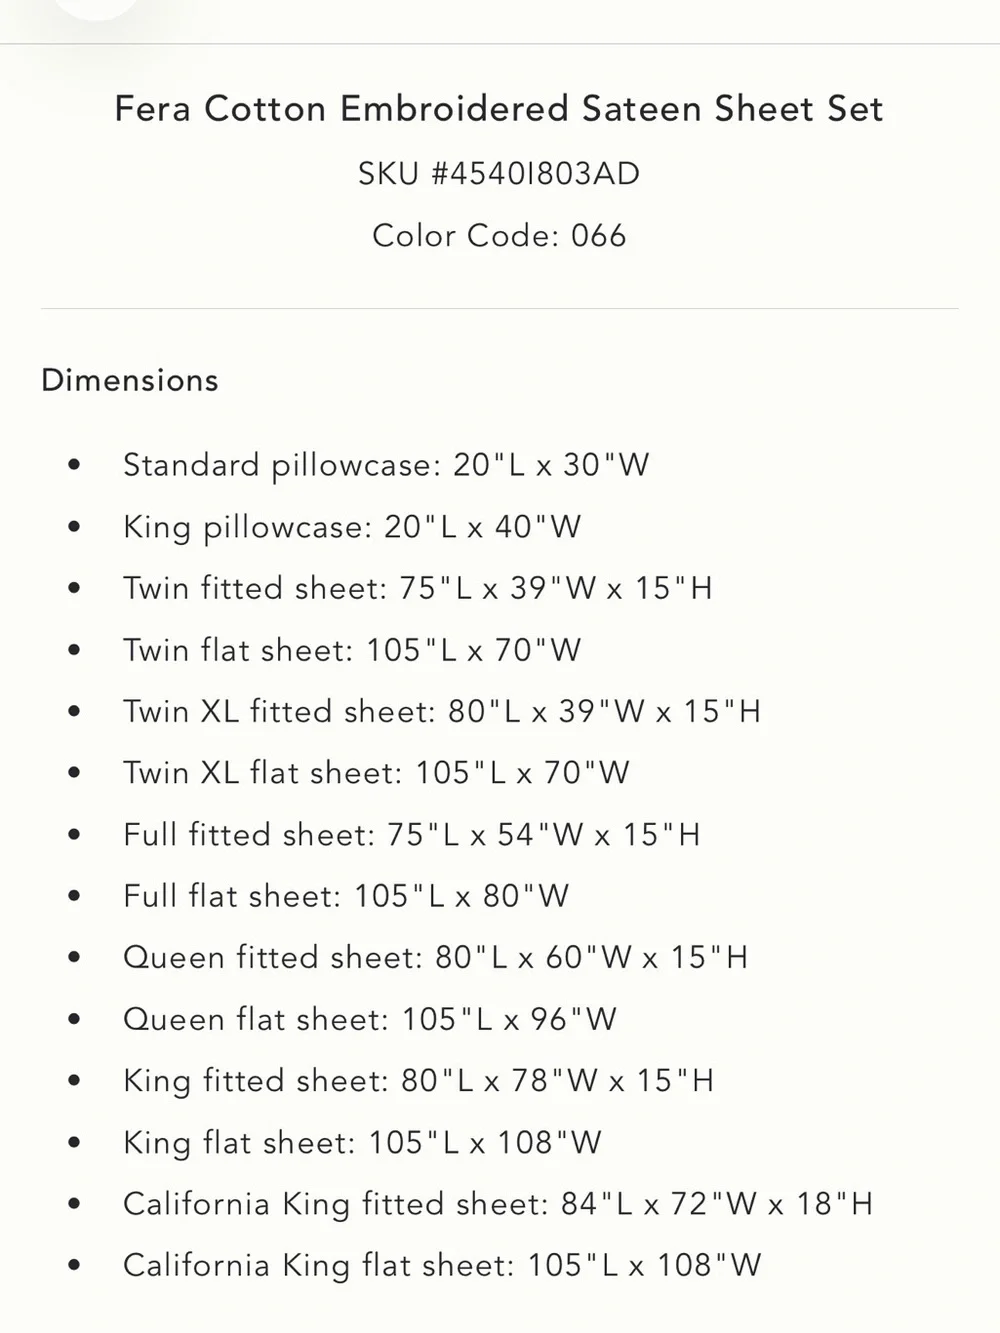Click the bullet beside Queen flat sheet

[x=73, y=1020]
